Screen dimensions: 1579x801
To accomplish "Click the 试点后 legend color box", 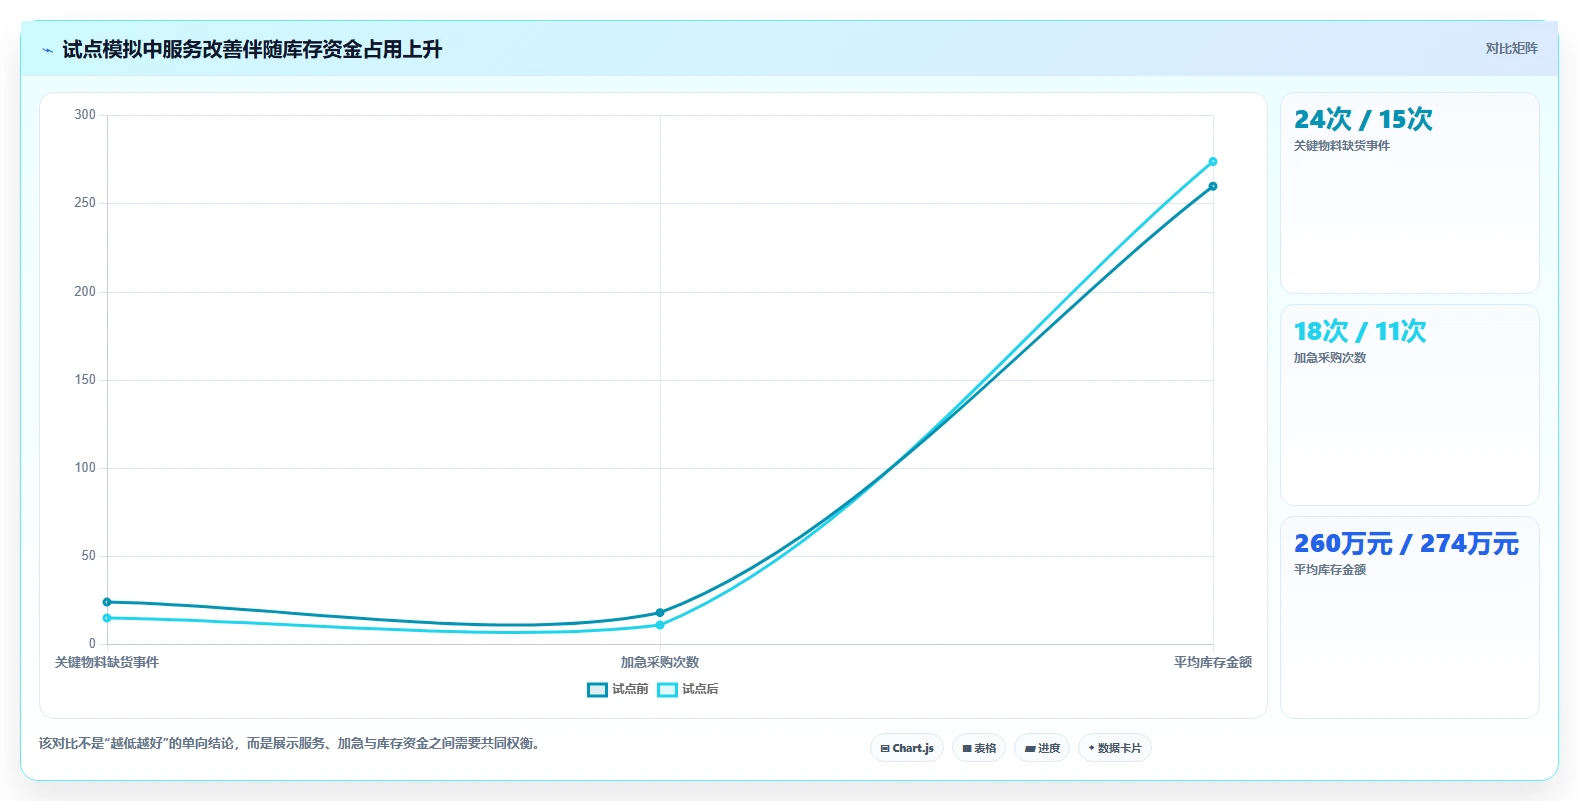I will pos(667,689).
